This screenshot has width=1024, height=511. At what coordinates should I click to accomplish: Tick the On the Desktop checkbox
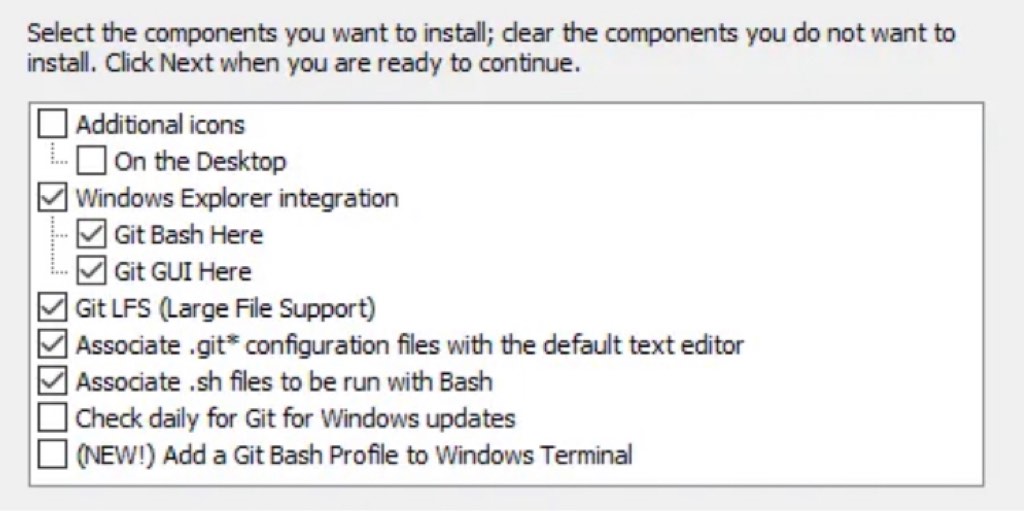click(x=91, y=161)
